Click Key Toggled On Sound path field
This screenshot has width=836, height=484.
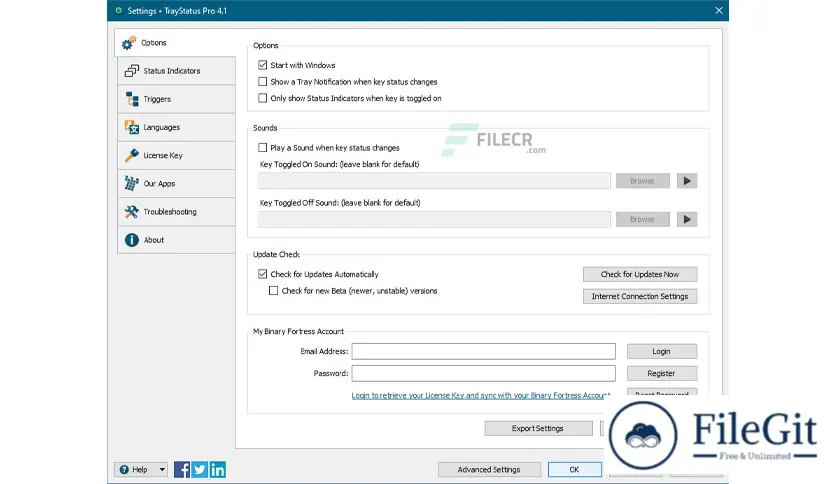coord(434,181)
